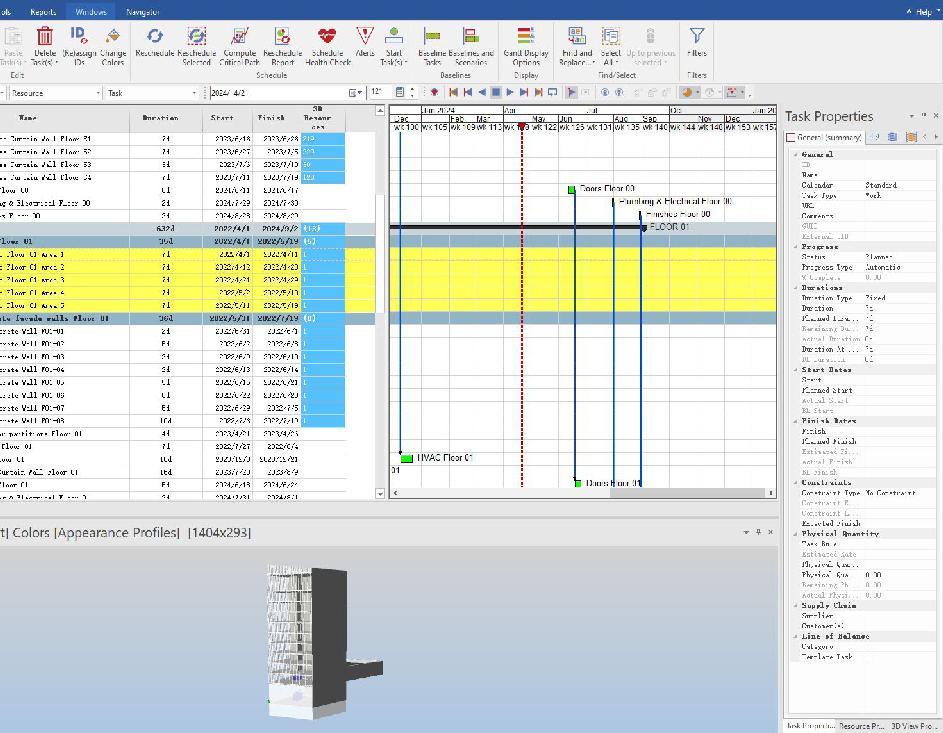The image size is (943, 733).
Task: Click the focus date field 2024/4/2
Action: (280, 93)
